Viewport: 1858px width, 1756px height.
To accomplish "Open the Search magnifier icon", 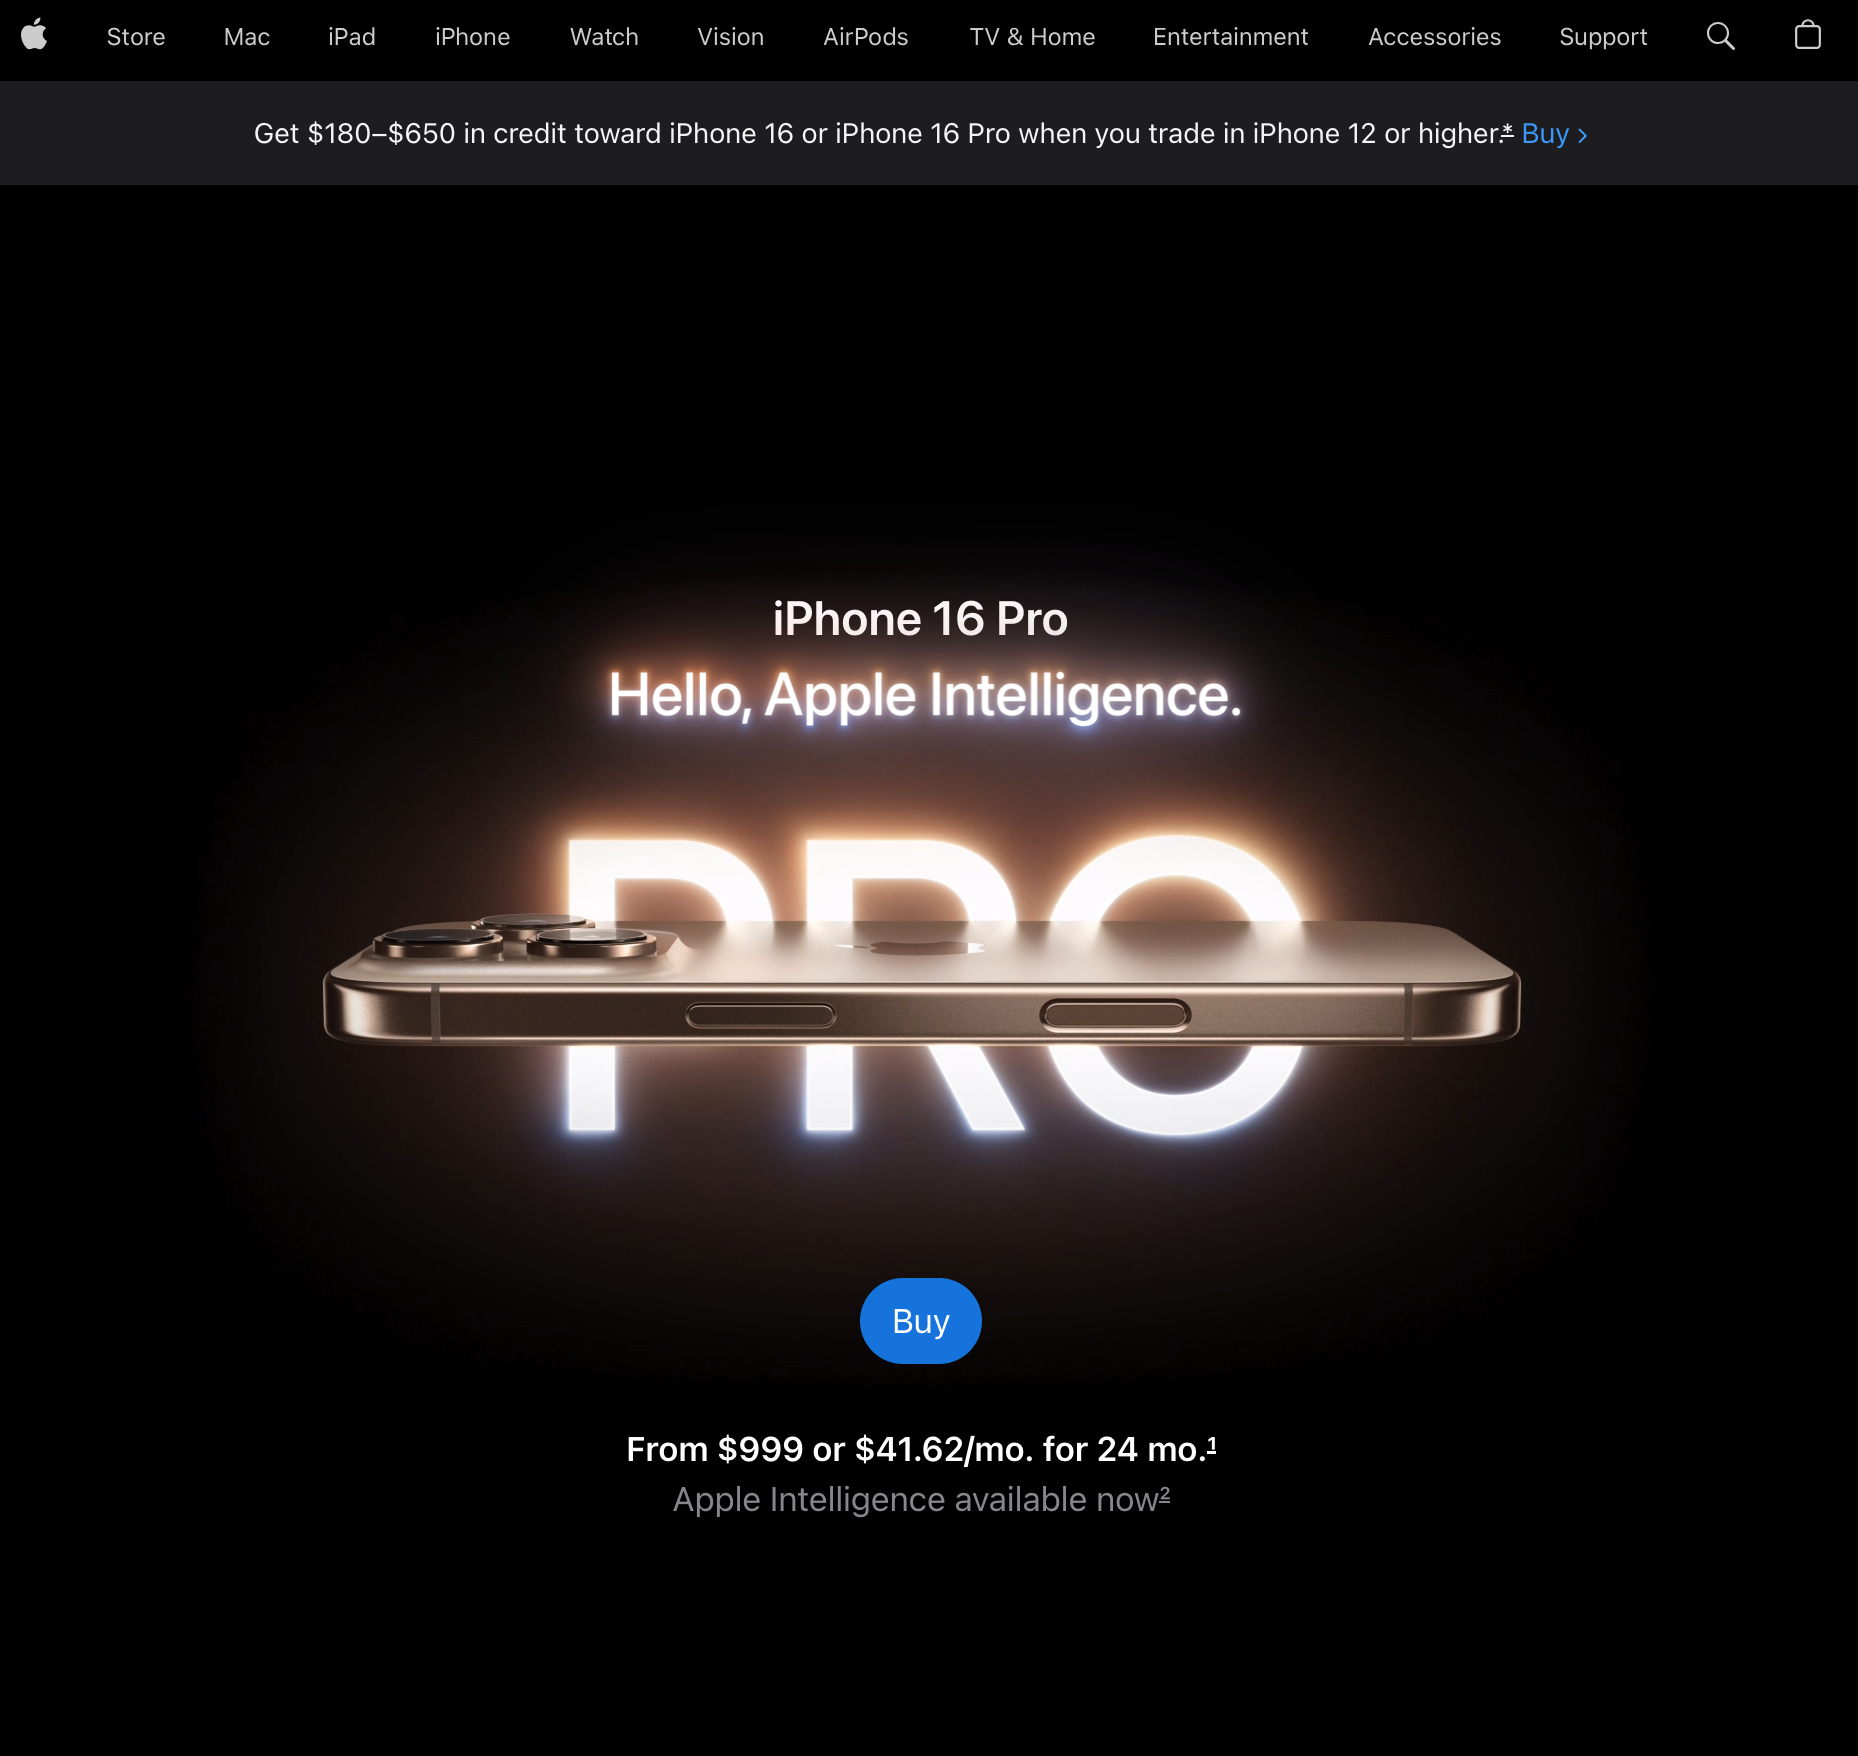I will [x=1721, y=36].
